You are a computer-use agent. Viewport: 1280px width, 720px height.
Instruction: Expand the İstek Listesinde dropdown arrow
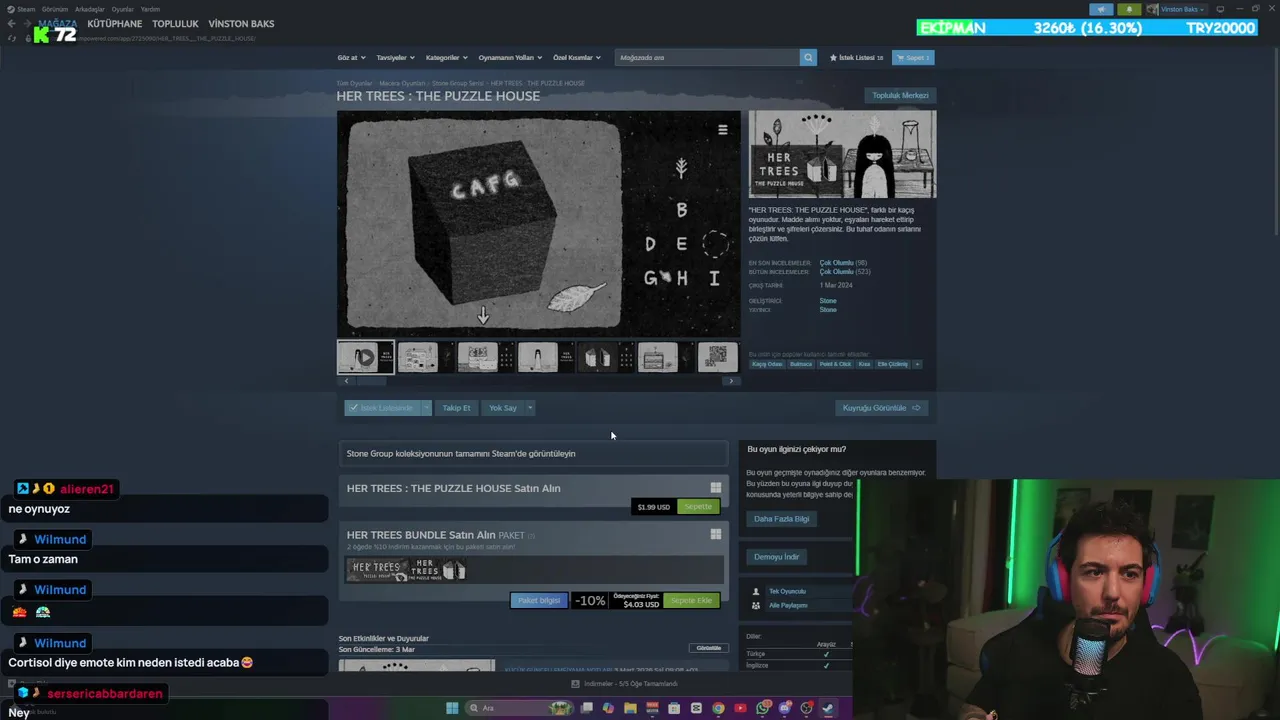[426, 408]
